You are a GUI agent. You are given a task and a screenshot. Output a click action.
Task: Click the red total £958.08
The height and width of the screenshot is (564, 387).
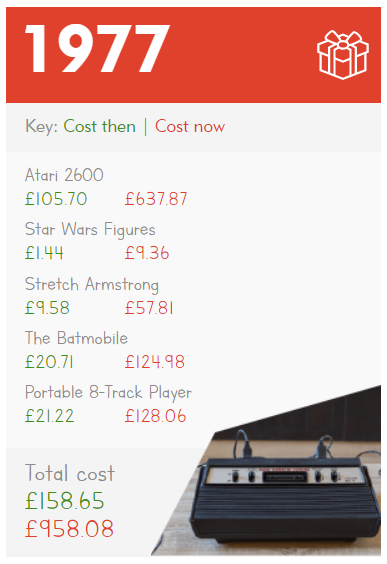[69, 529]
